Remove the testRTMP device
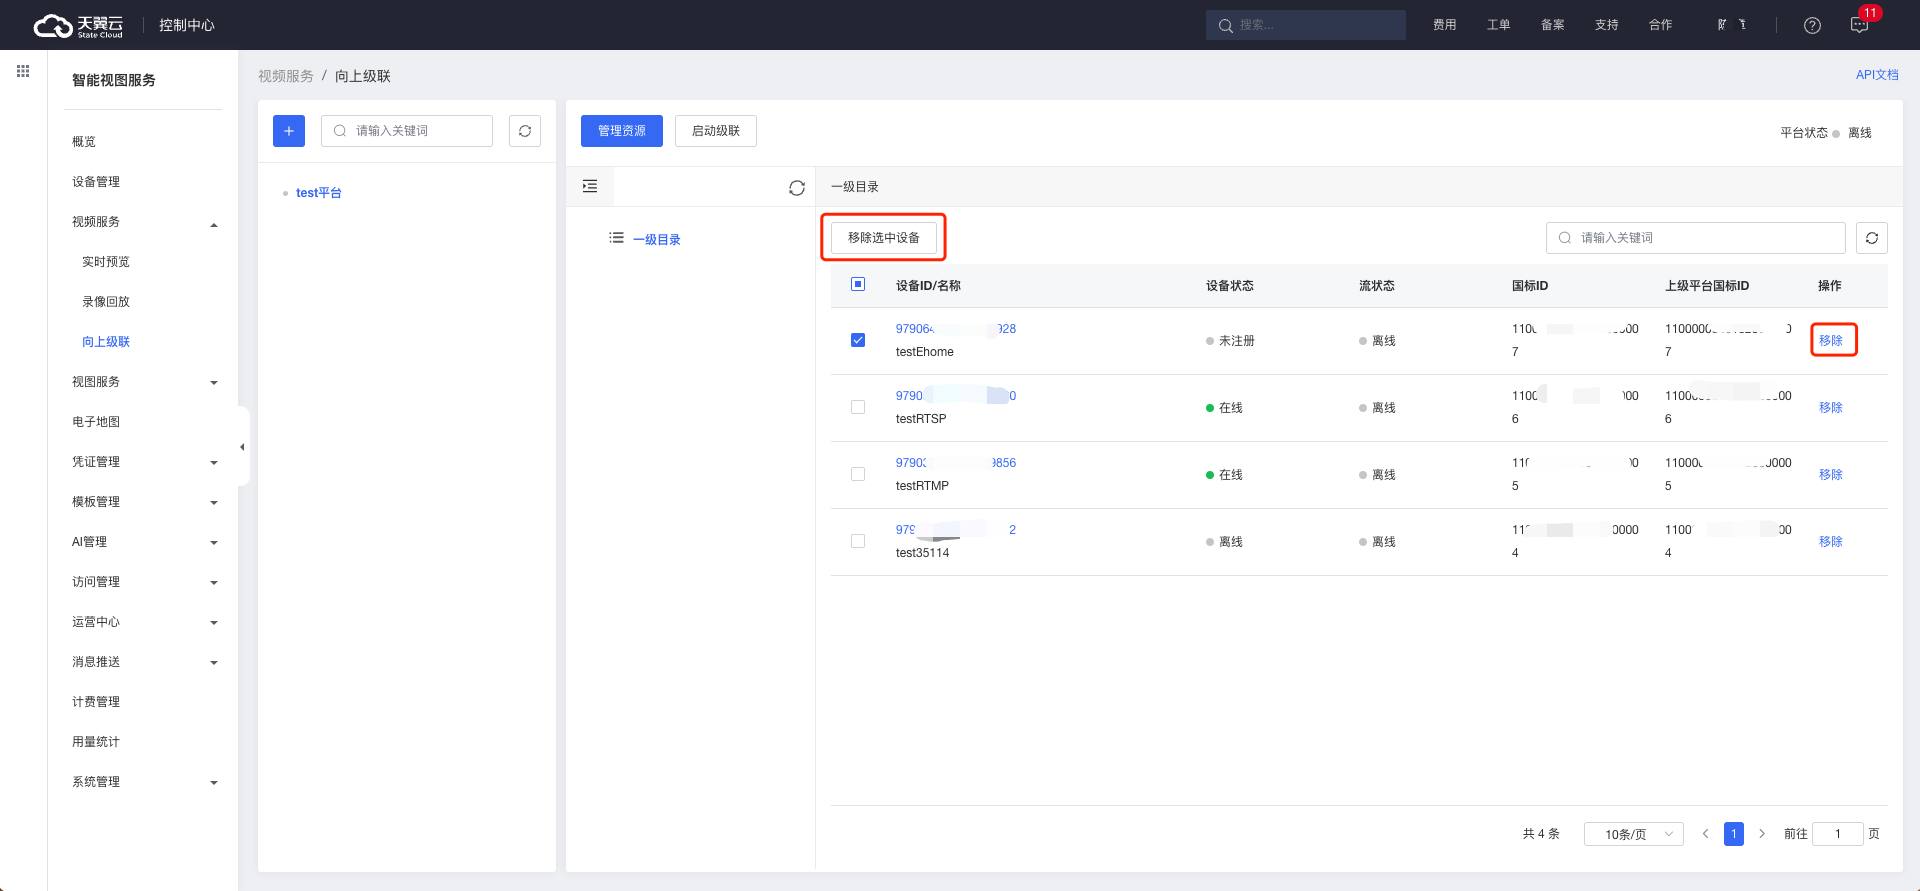The image size is (1920, 891). (x=1831, y=474)
